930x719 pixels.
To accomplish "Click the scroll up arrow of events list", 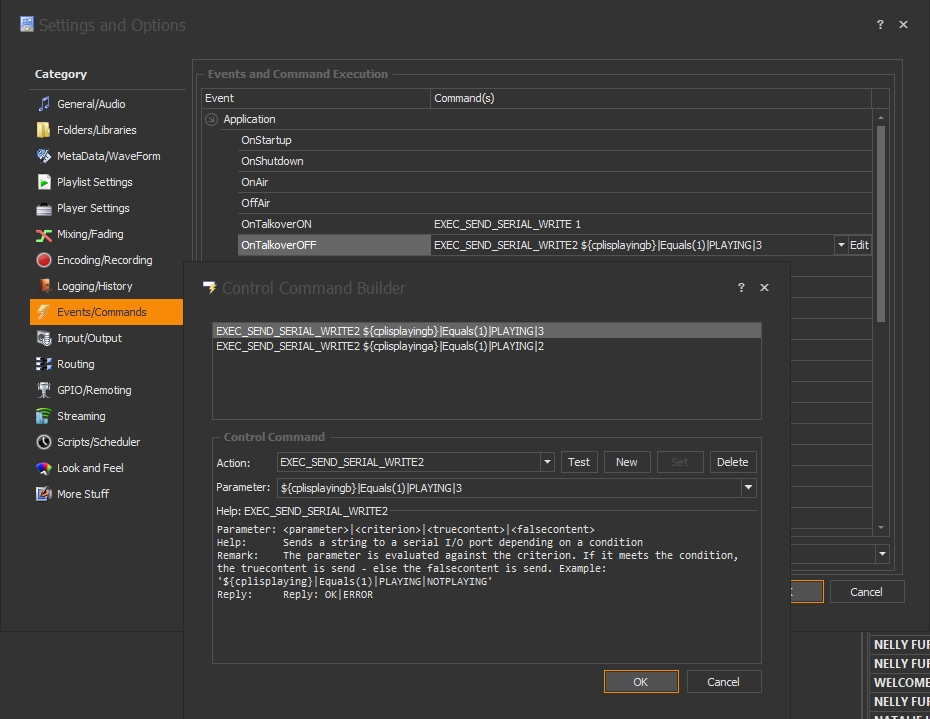I will pos(881,119).
